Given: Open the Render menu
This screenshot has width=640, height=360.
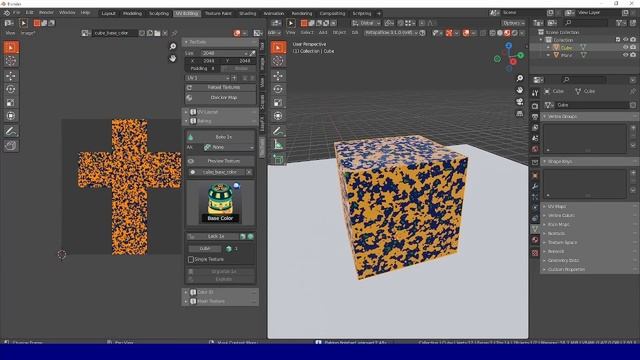Looking at the screenshot, I should pyautogui.click(x=46, y=13).
